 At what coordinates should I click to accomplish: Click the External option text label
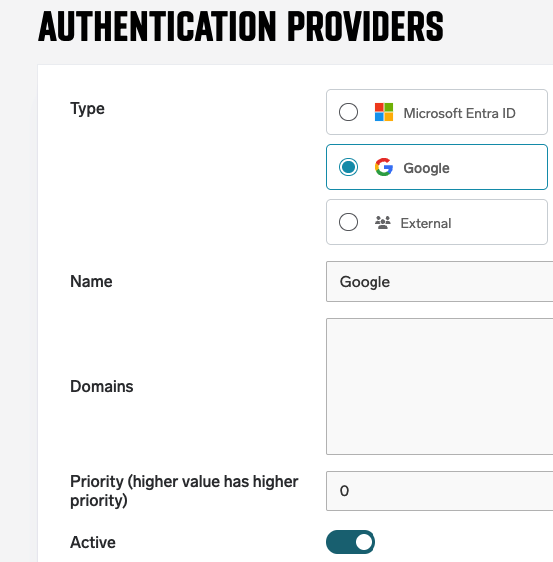tap(426, 223)
